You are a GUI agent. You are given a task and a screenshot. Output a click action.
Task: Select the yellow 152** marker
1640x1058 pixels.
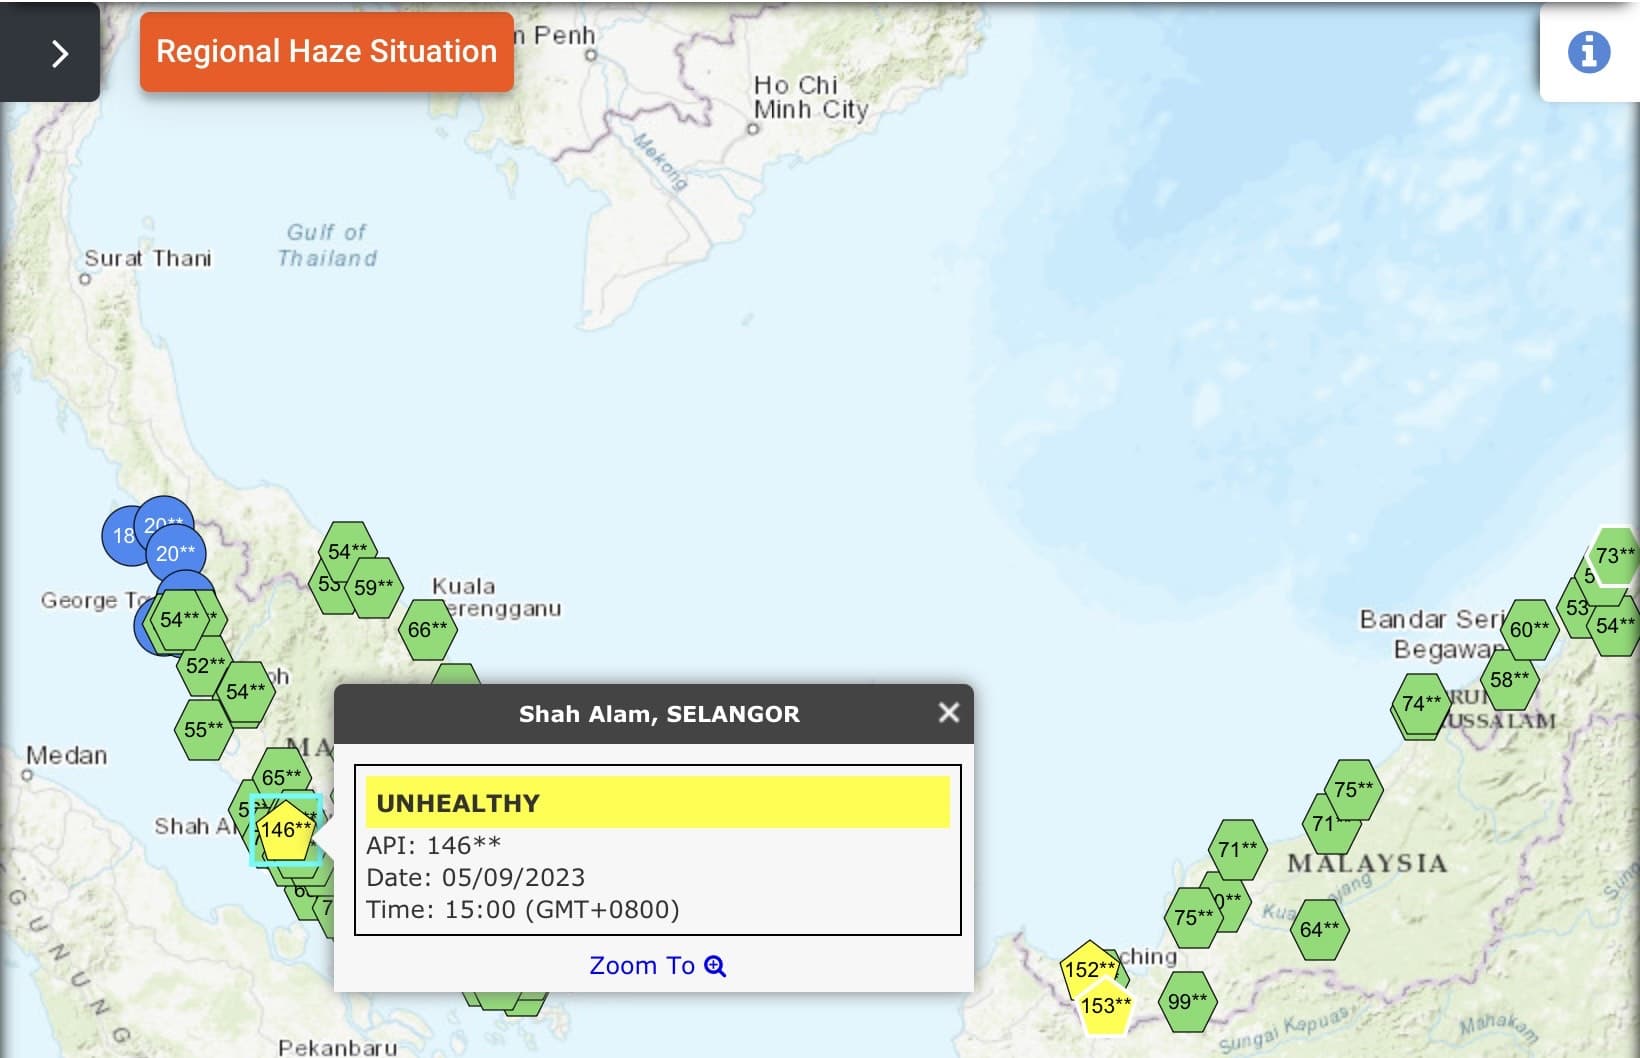[1089, 969]
